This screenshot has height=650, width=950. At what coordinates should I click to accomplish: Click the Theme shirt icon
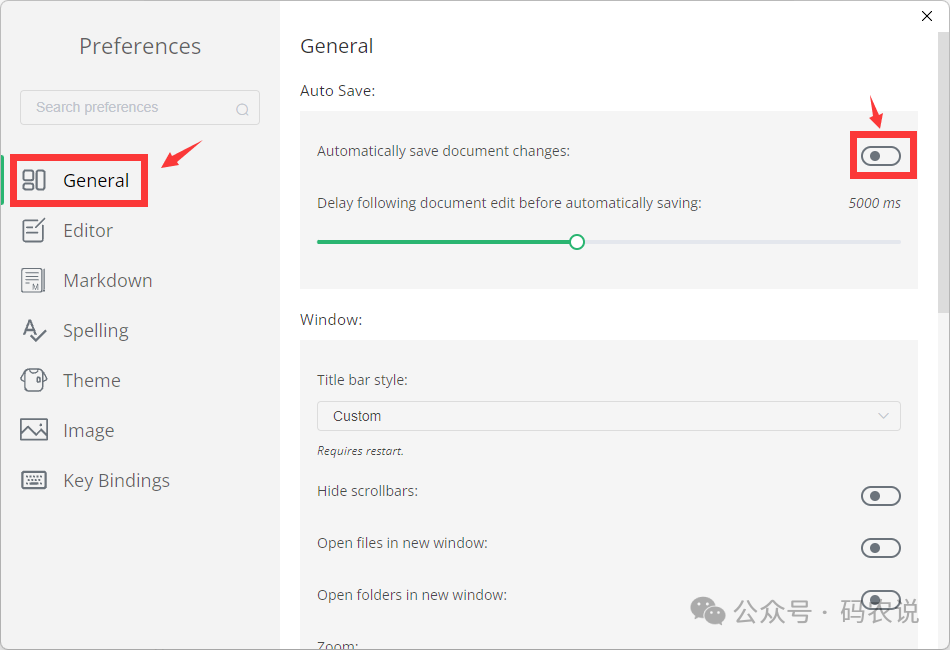(34, 380)
